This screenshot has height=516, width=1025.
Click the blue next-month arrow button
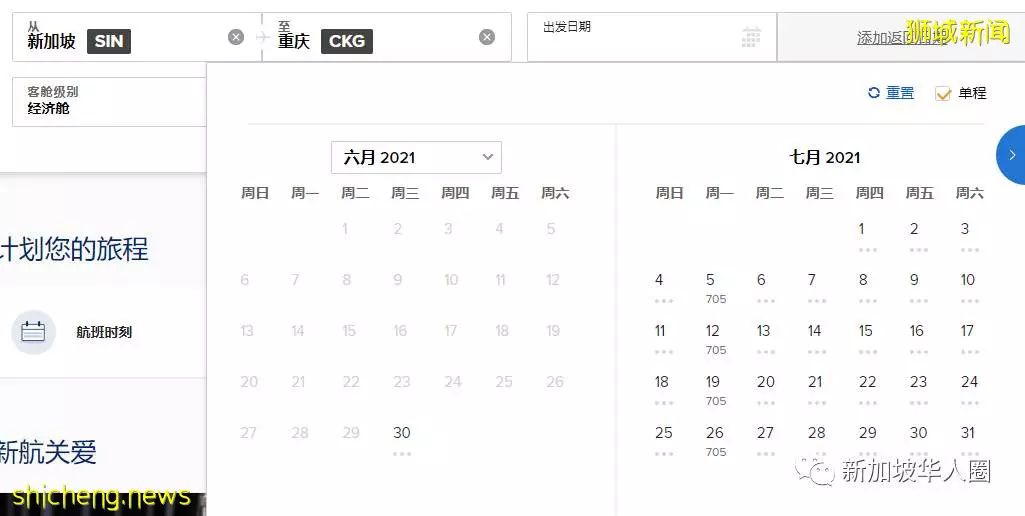coord(1011,155)
